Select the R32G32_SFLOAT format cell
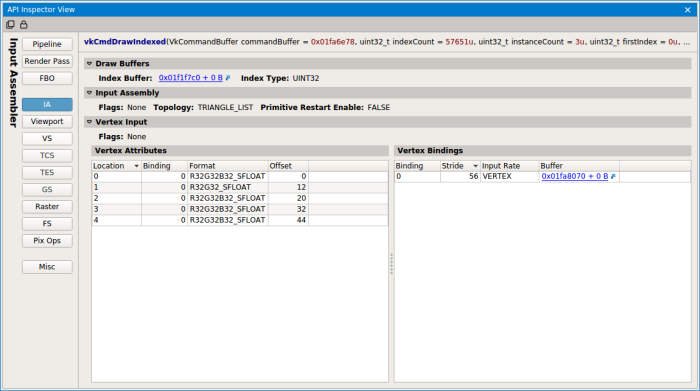The height and width of the screenshot is (391, 700). [228, 187]
